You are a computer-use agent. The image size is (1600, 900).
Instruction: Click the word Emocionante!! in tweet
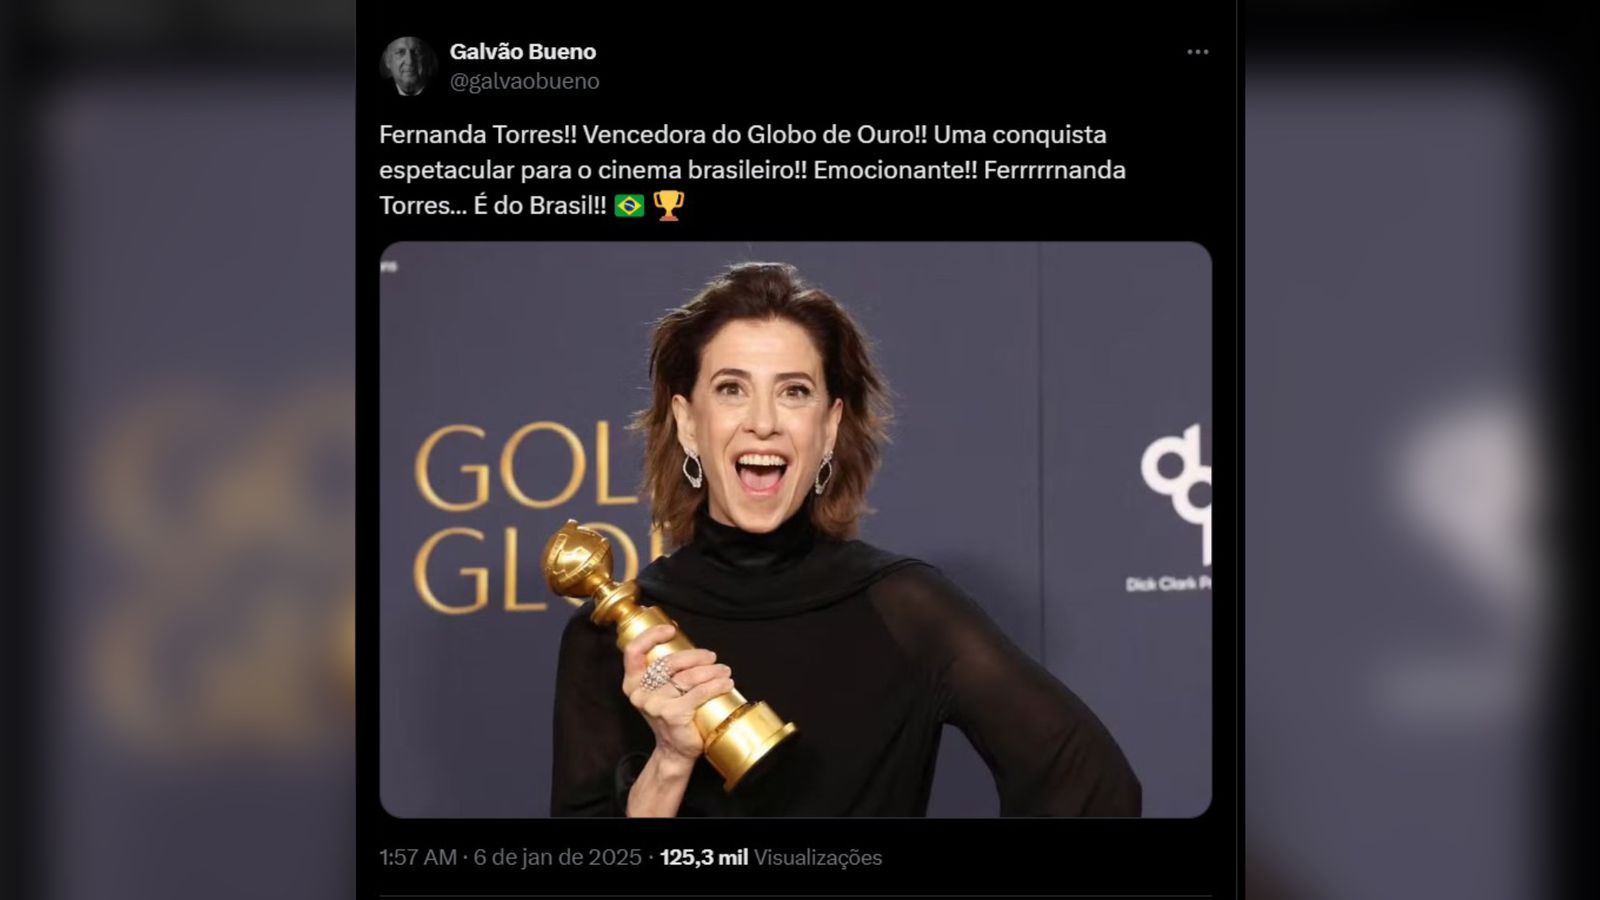click(x=895, y=170)
